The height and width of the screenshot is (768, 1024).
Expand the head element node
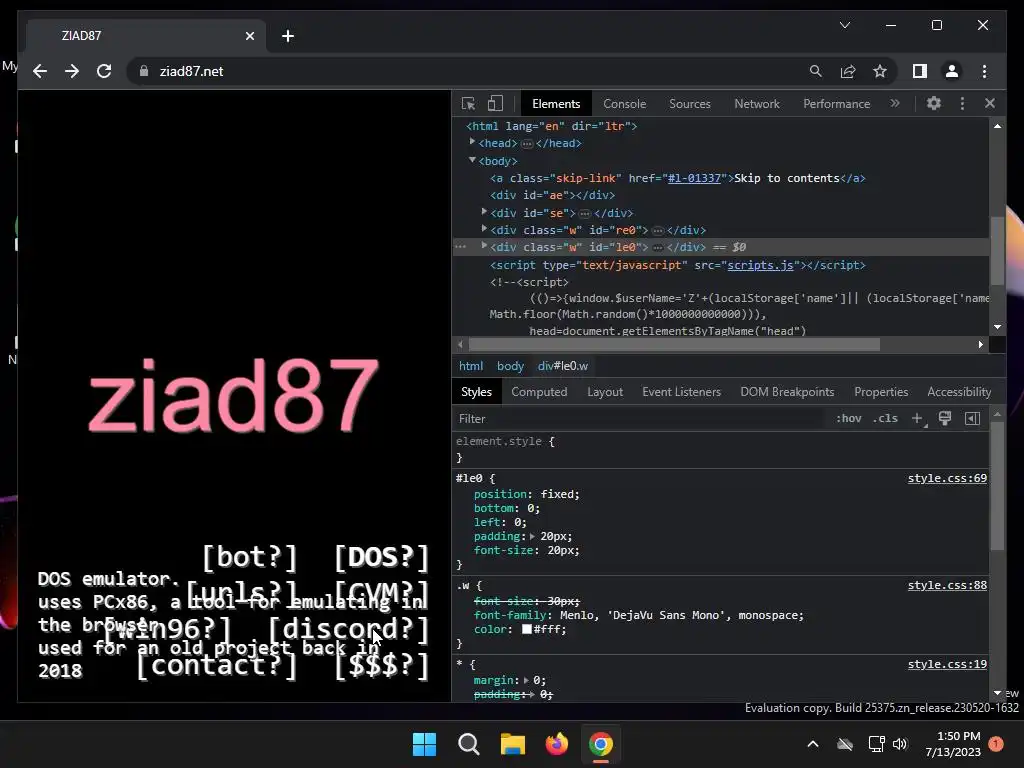tap(472, 142)
